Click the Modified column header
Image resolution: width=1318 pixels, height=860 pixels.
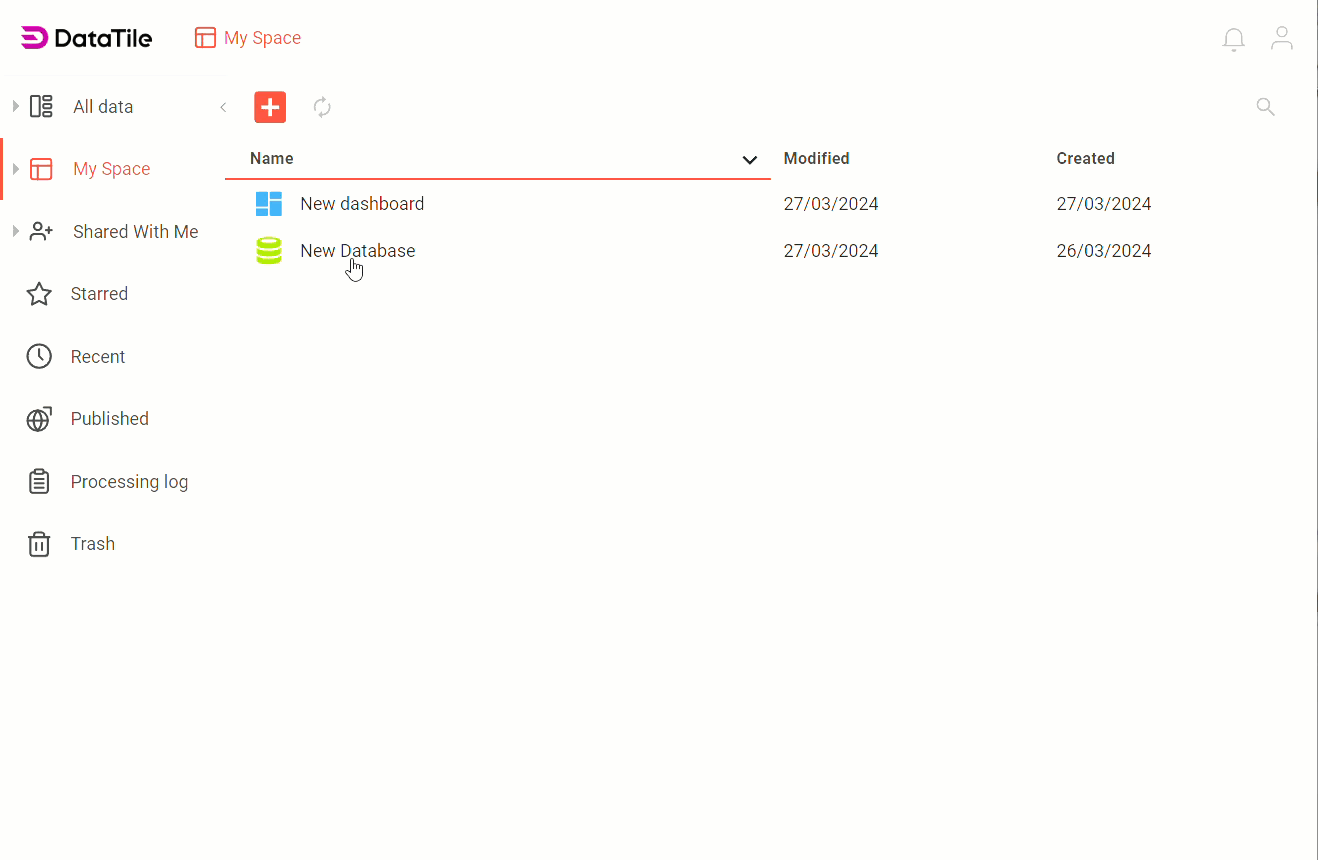(x=816, y=158)
